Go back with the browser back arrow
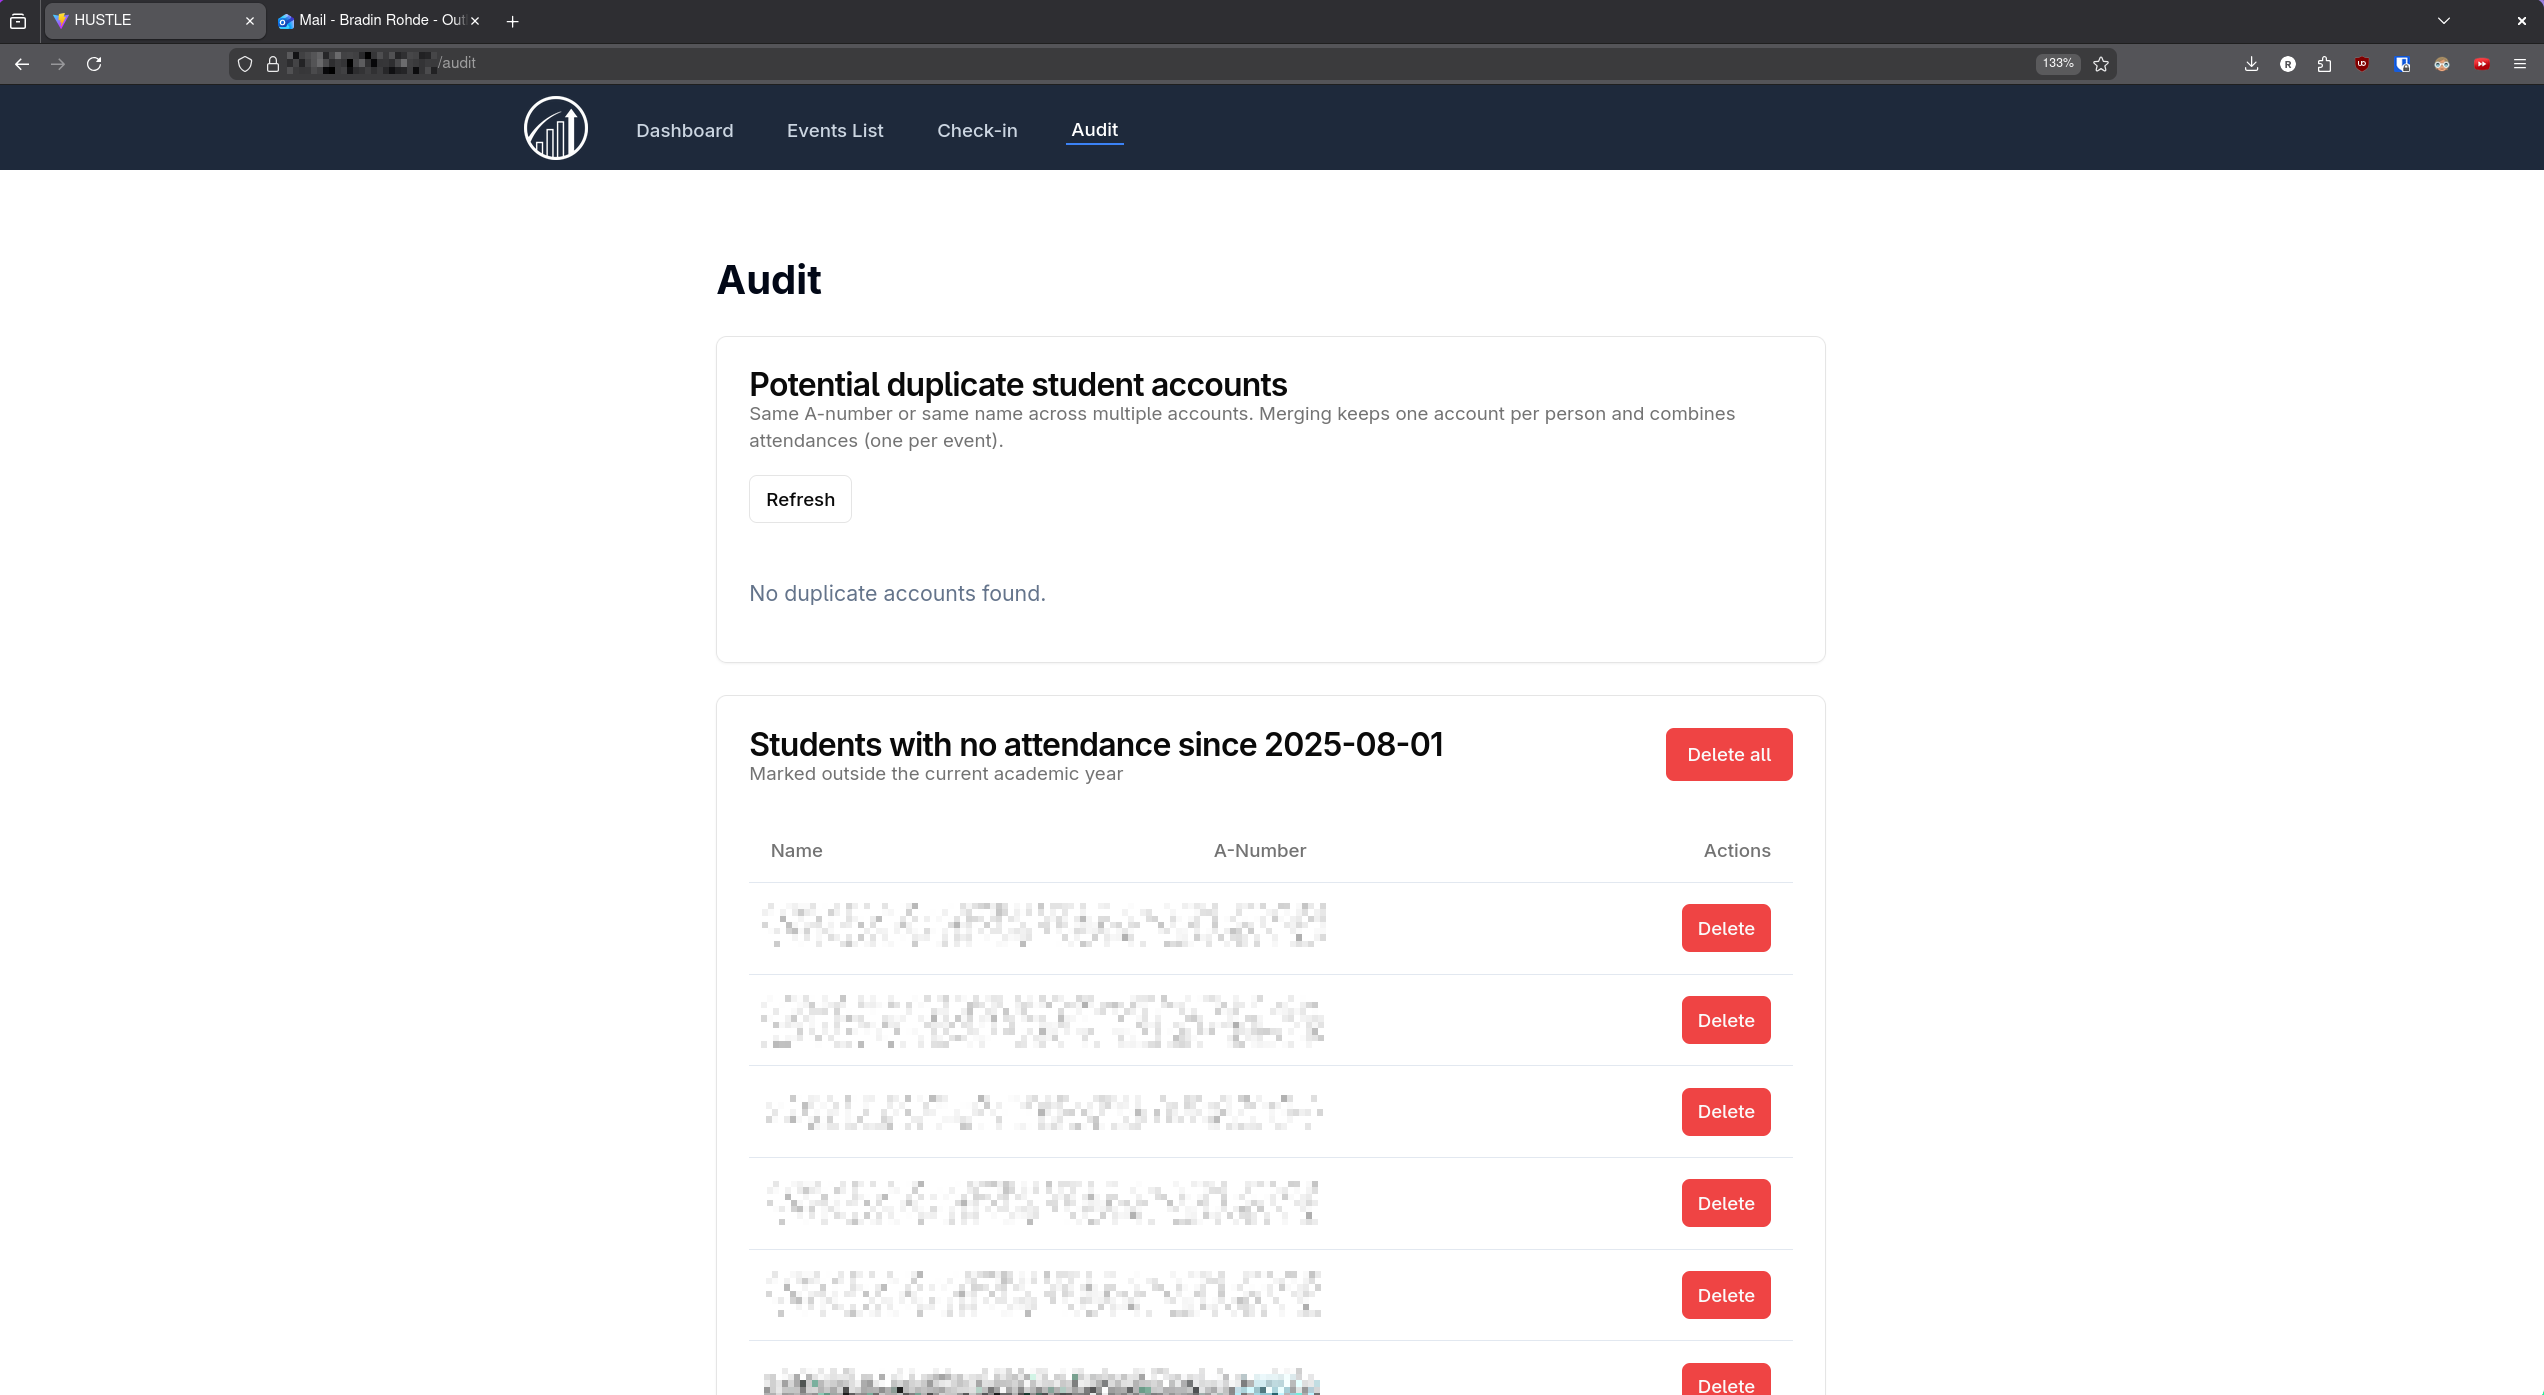 click(x=22, y=64)
